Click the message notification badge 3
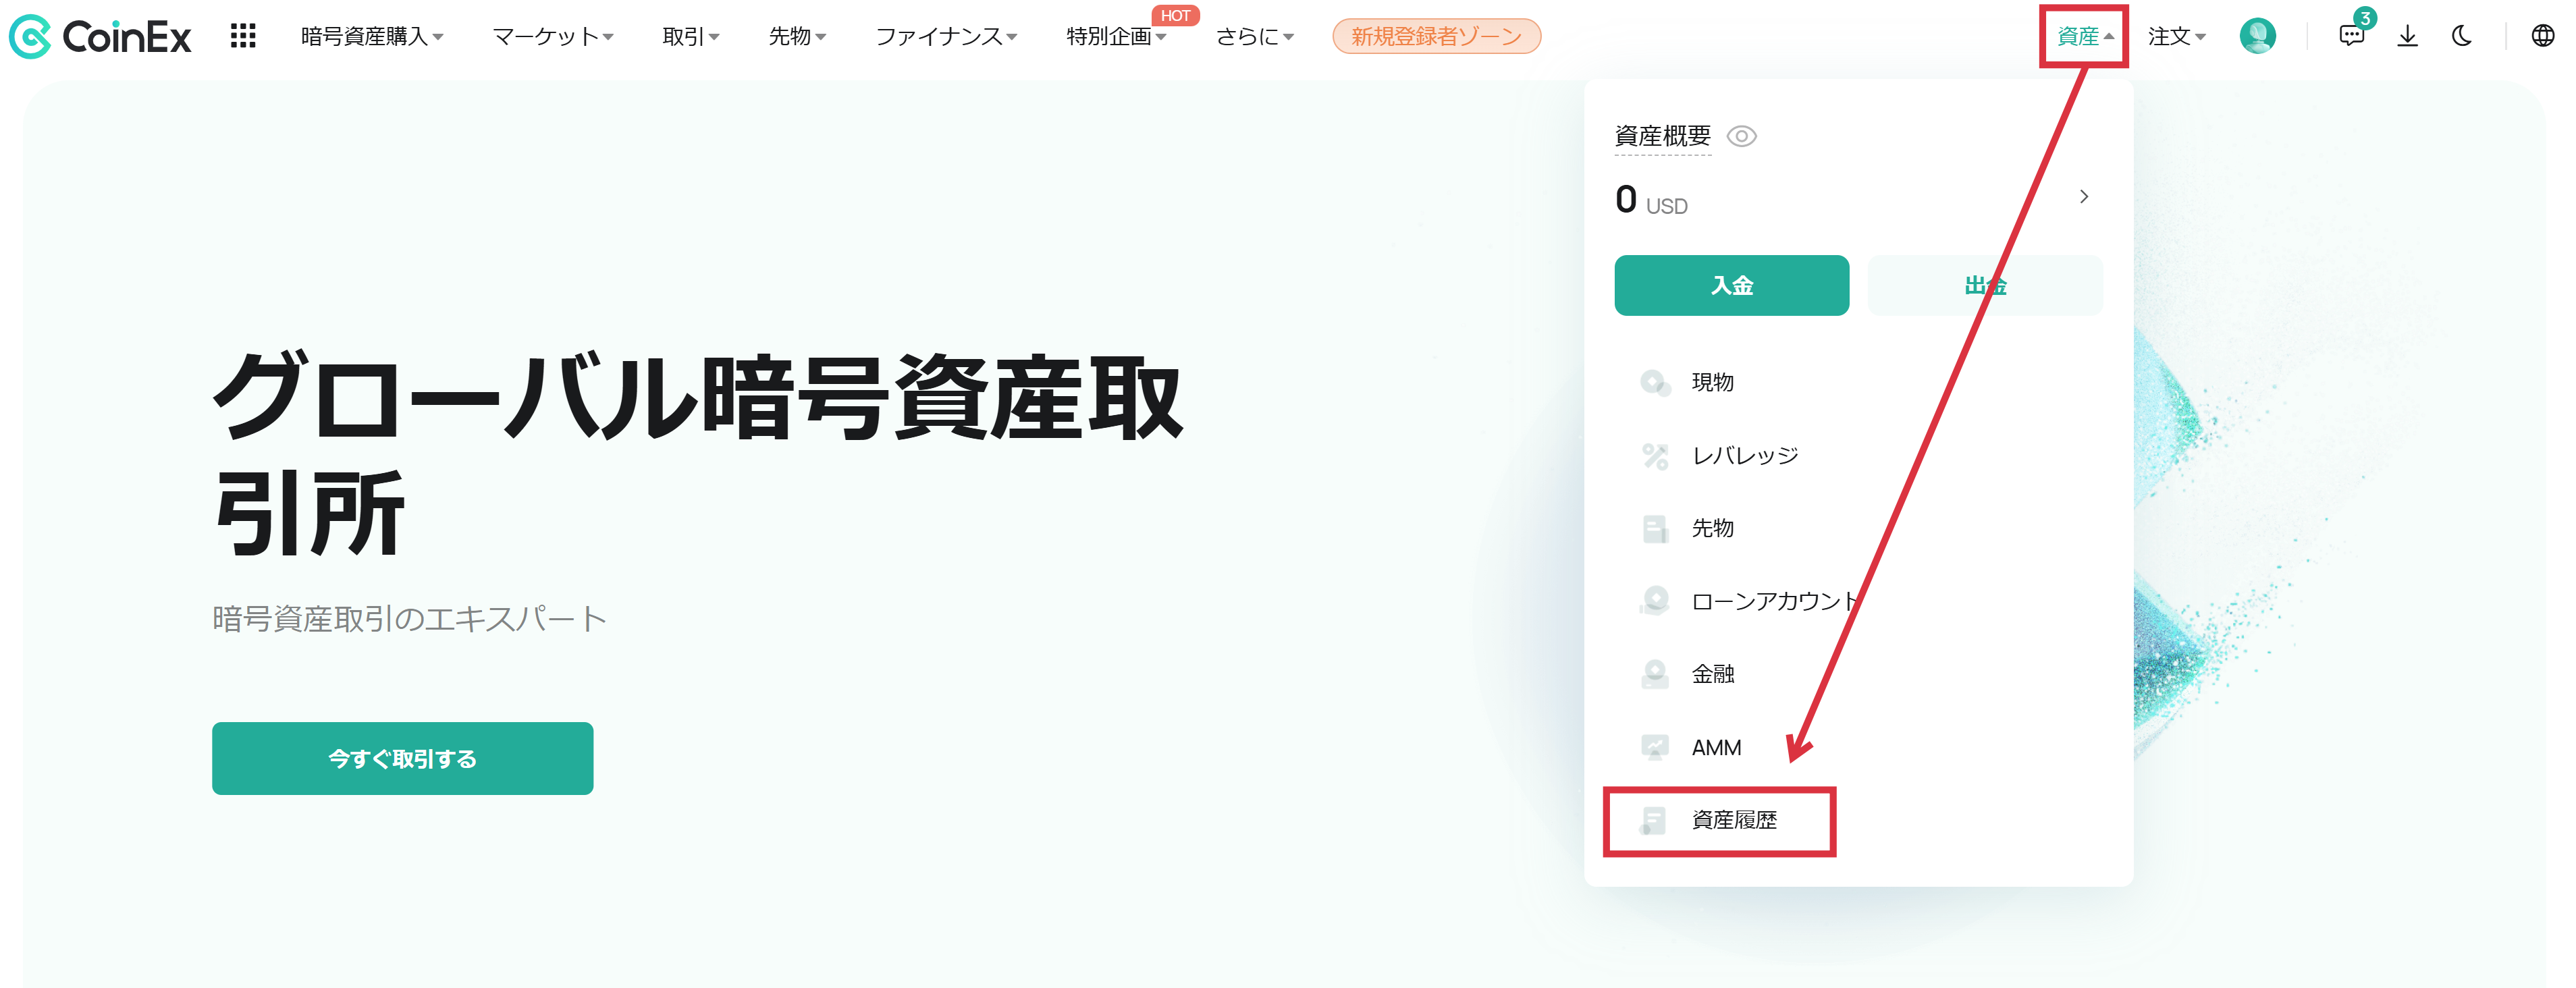 point(2364,18)
